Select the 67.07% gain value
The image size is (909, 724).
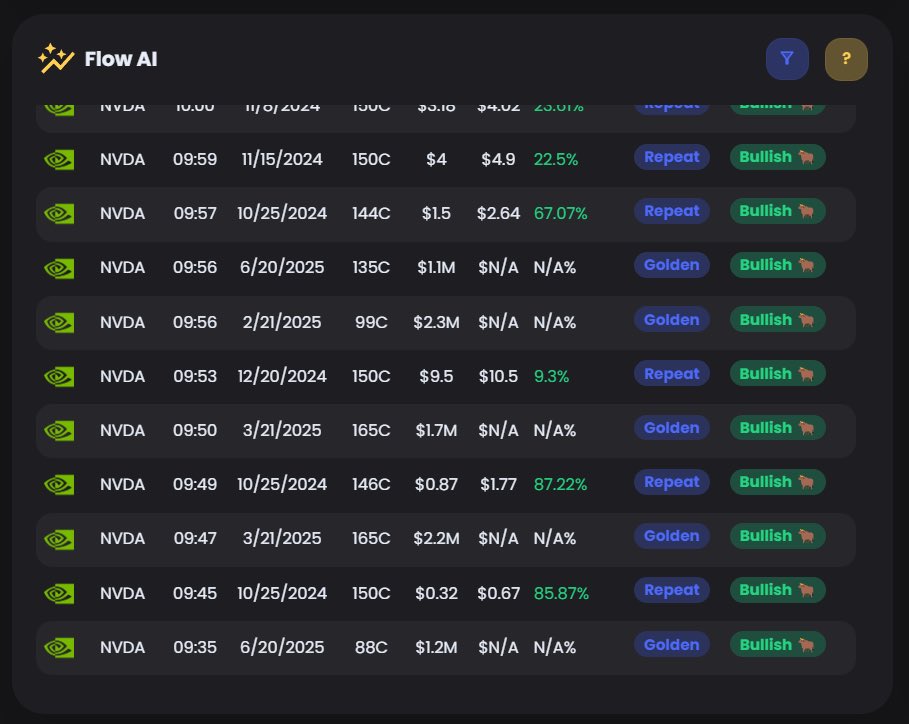tap(561, 213)
